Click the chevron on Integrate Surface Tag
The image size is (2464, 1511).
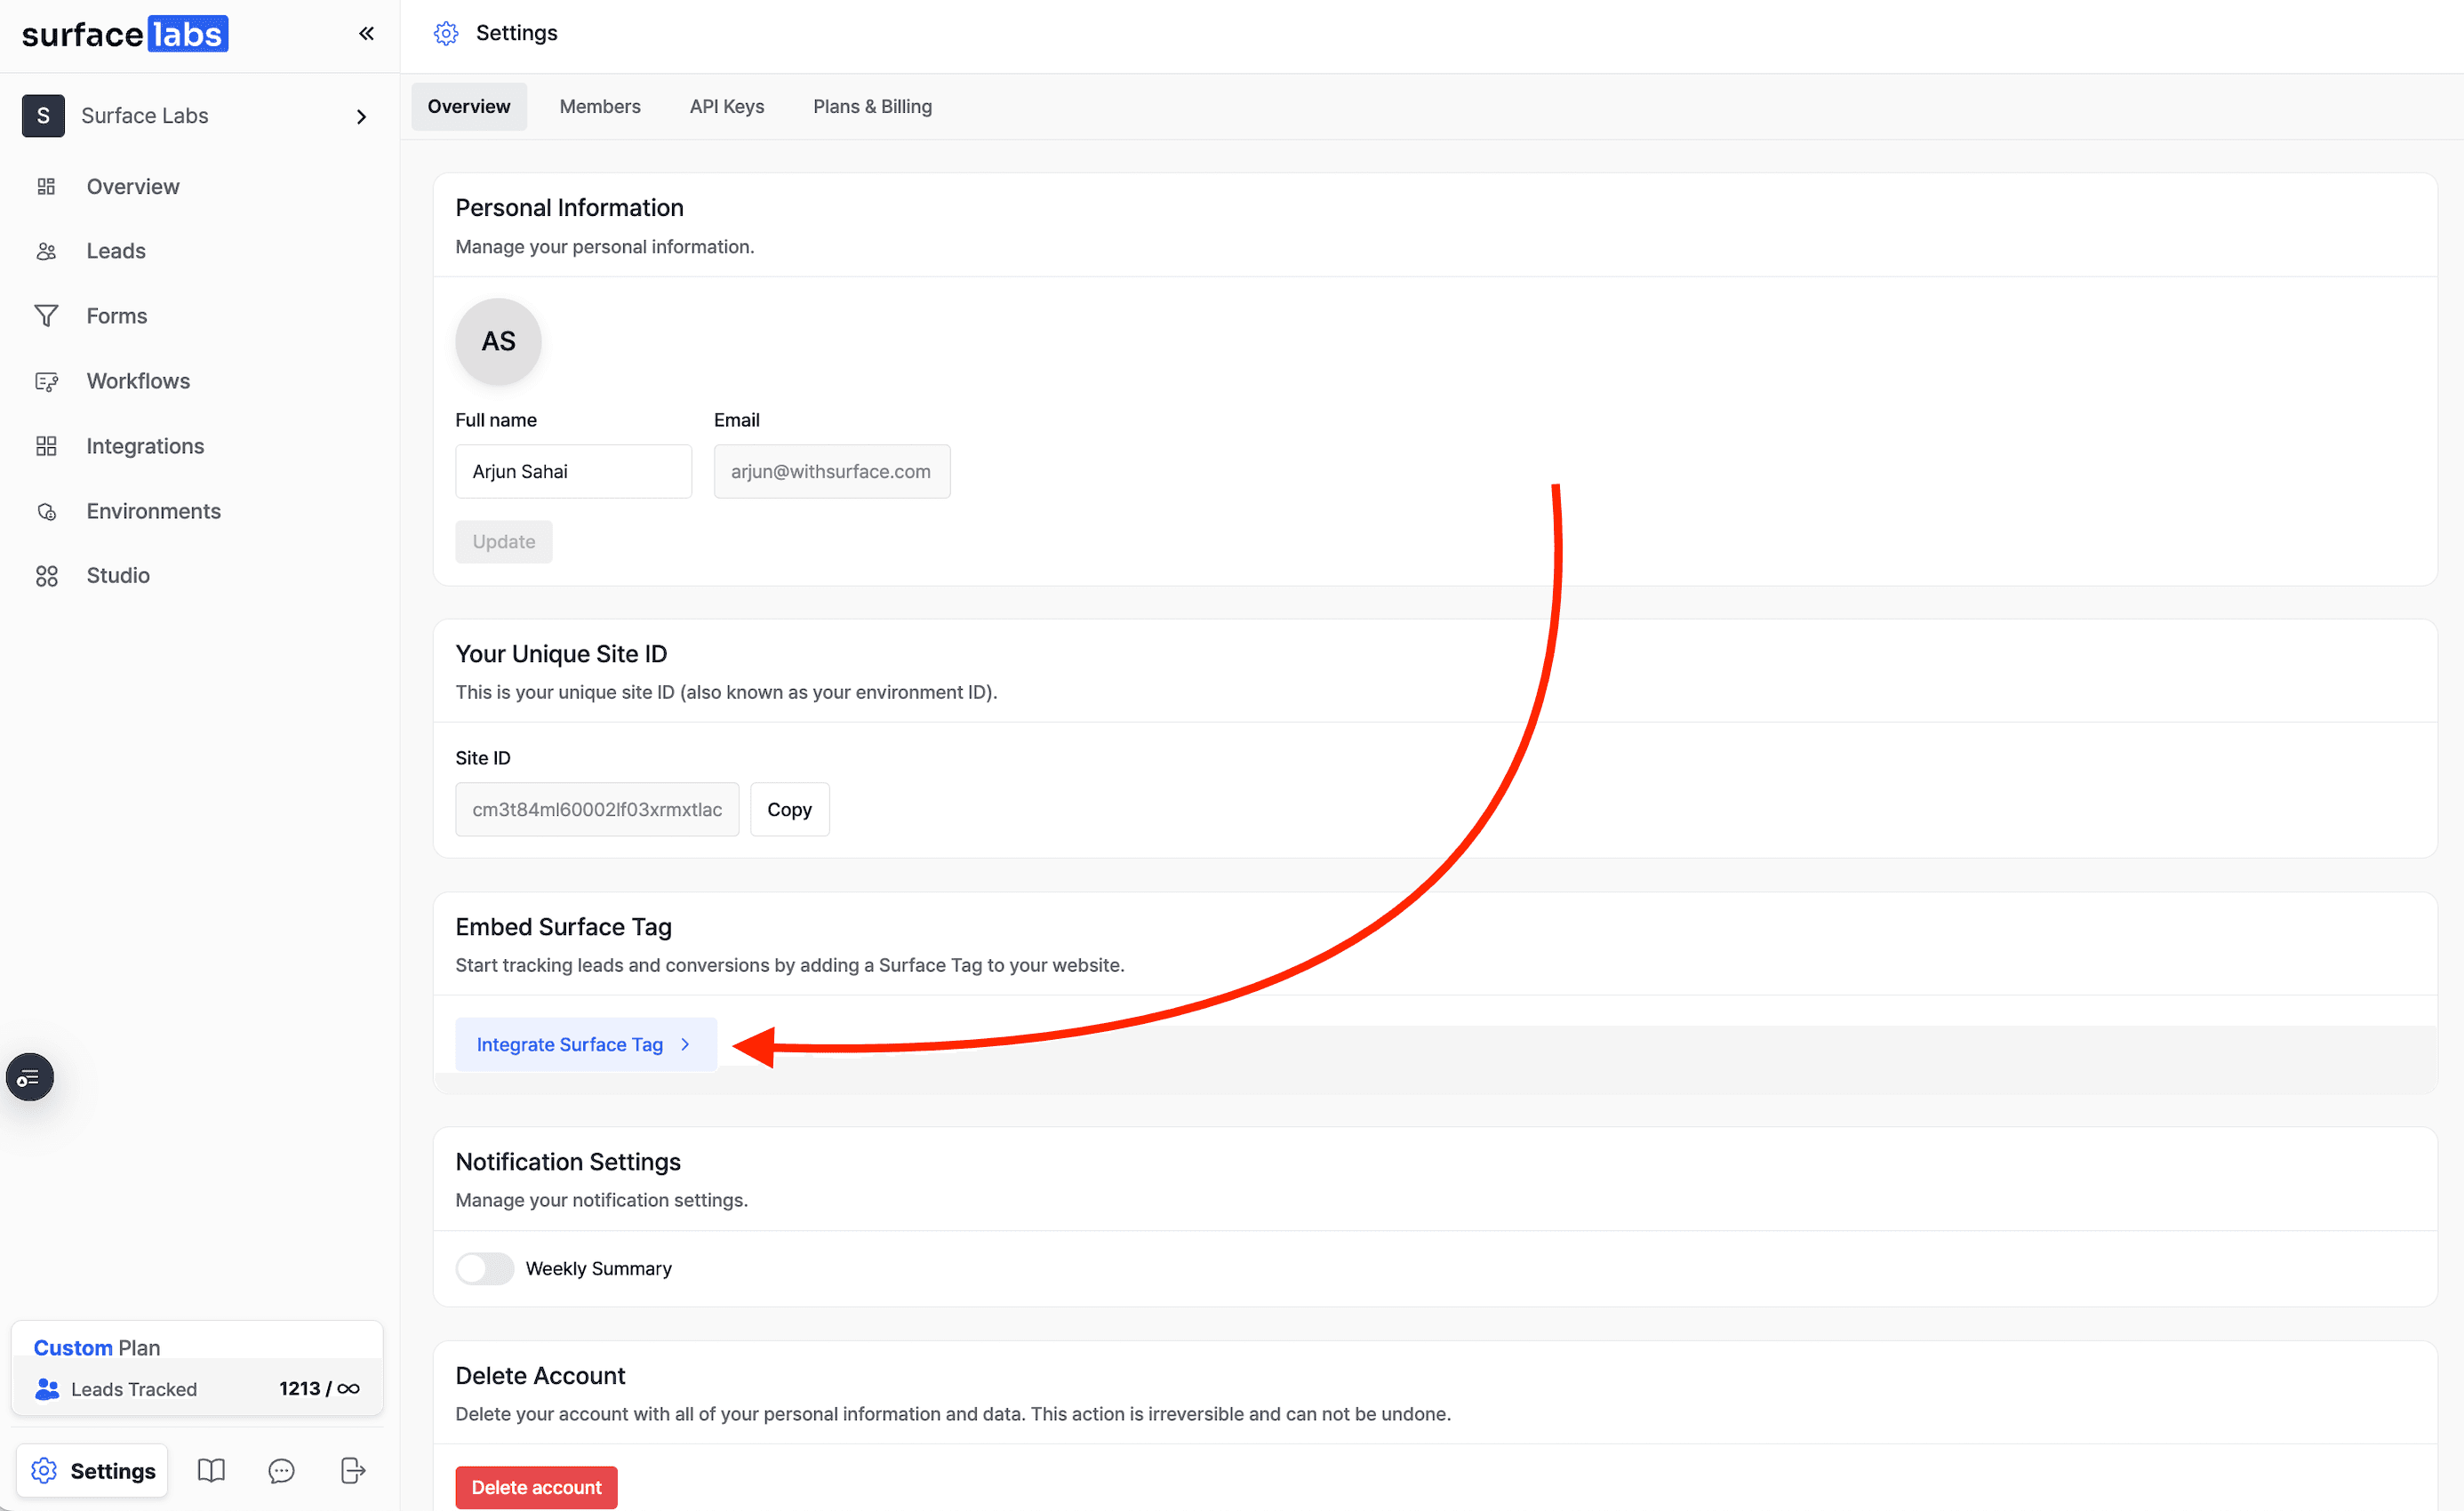click(685, 1044)
